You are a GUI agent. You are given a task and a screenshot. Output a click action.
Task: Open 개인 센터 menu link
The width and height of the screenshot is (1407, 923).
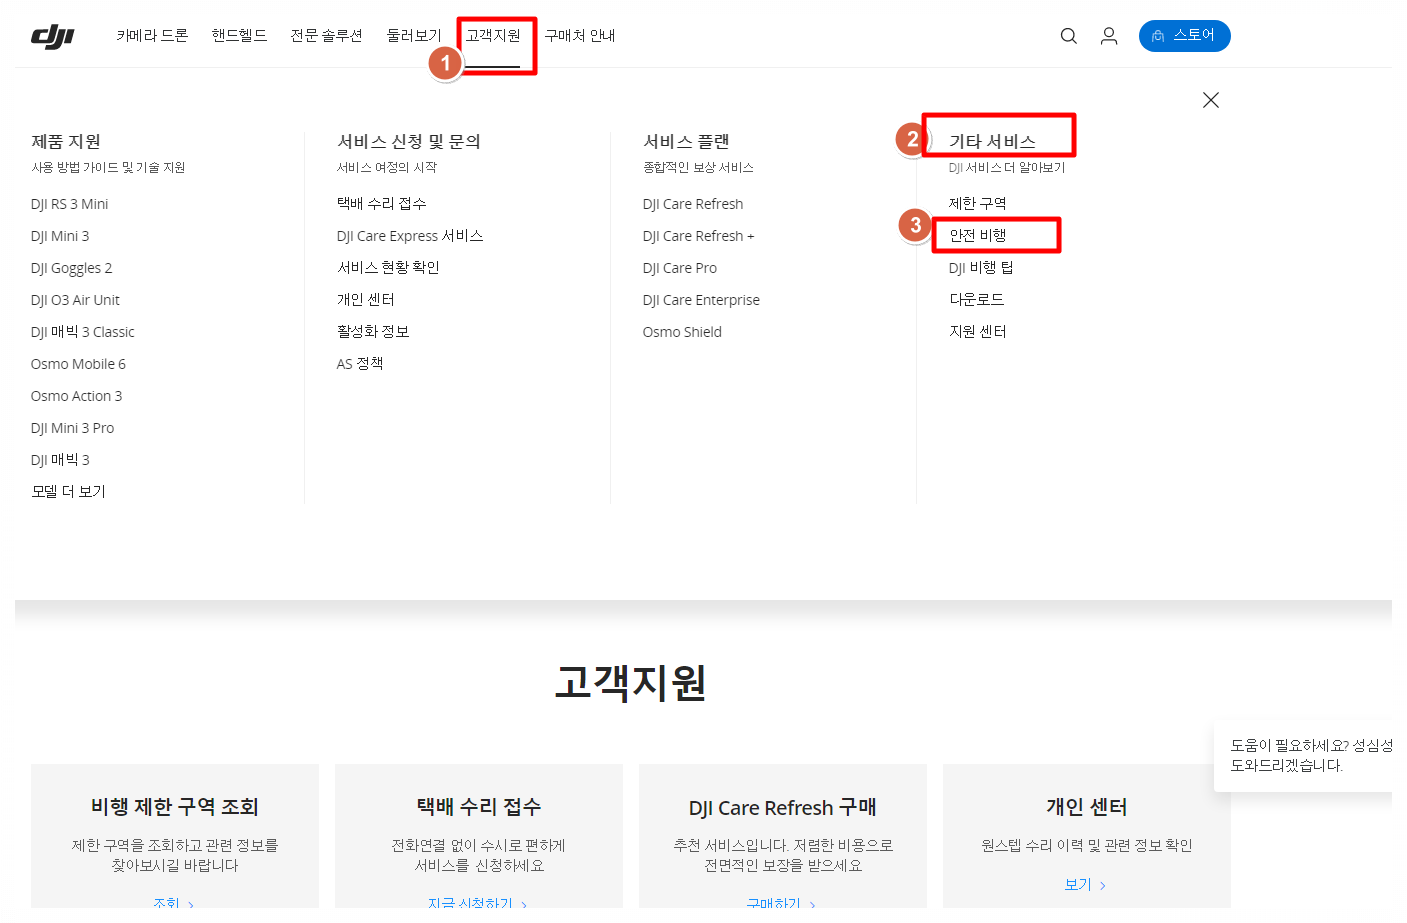pos(365,300)
